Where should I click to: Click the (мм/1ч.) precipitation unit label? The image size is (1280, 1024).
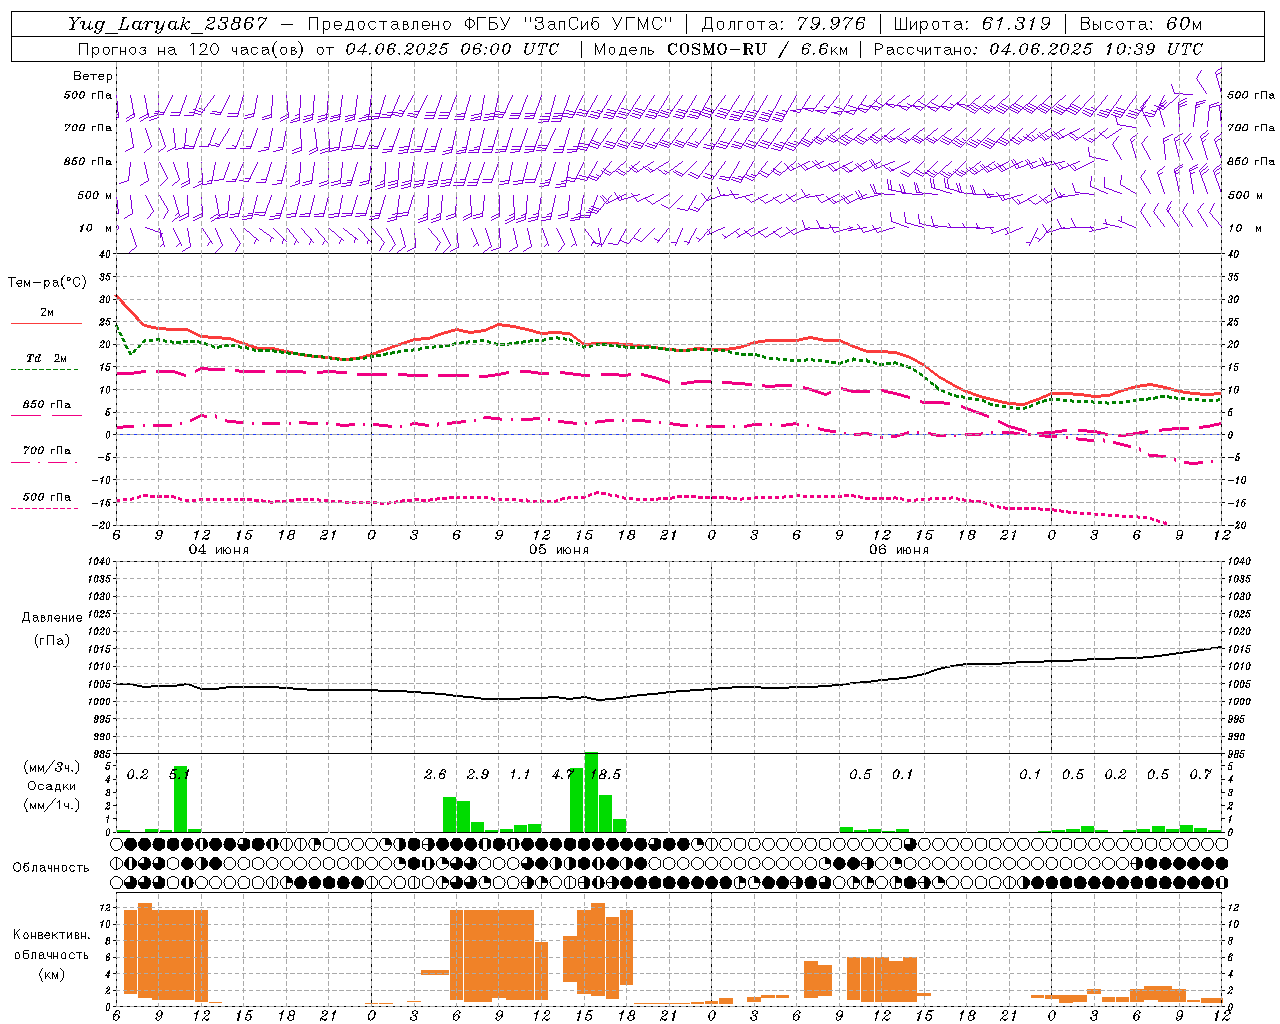(x=52, y=804)
